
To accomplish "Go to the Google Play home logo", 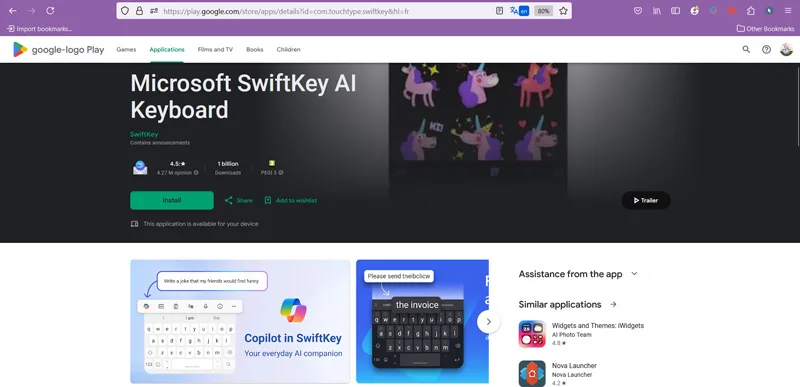I will click(x=59, y=49).
